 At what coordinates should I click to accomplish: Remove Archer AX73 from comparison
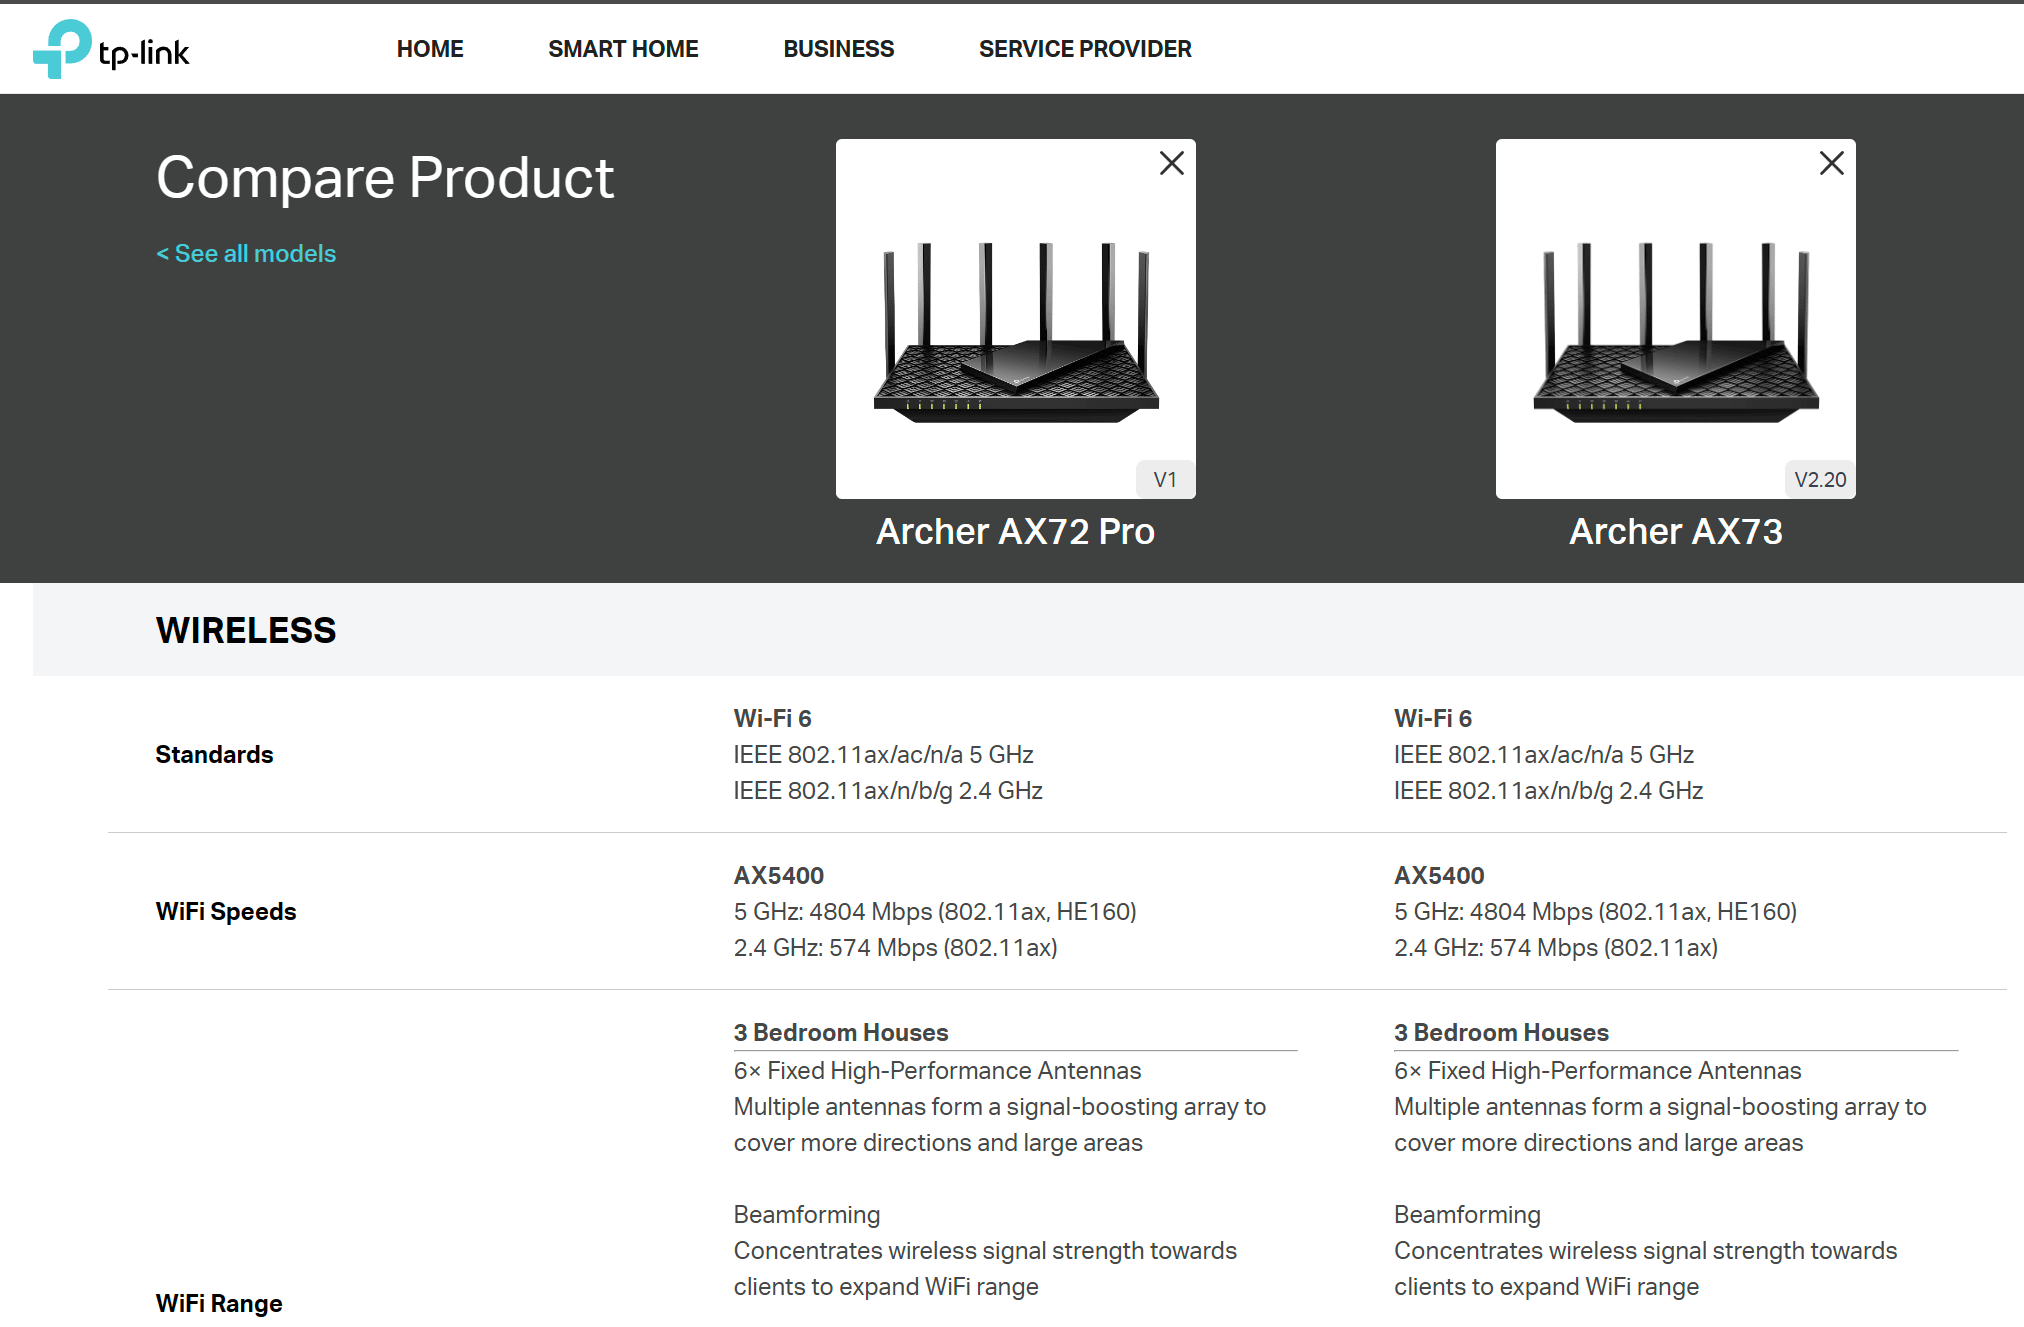pyautogui.click(x=1831, y=163)
